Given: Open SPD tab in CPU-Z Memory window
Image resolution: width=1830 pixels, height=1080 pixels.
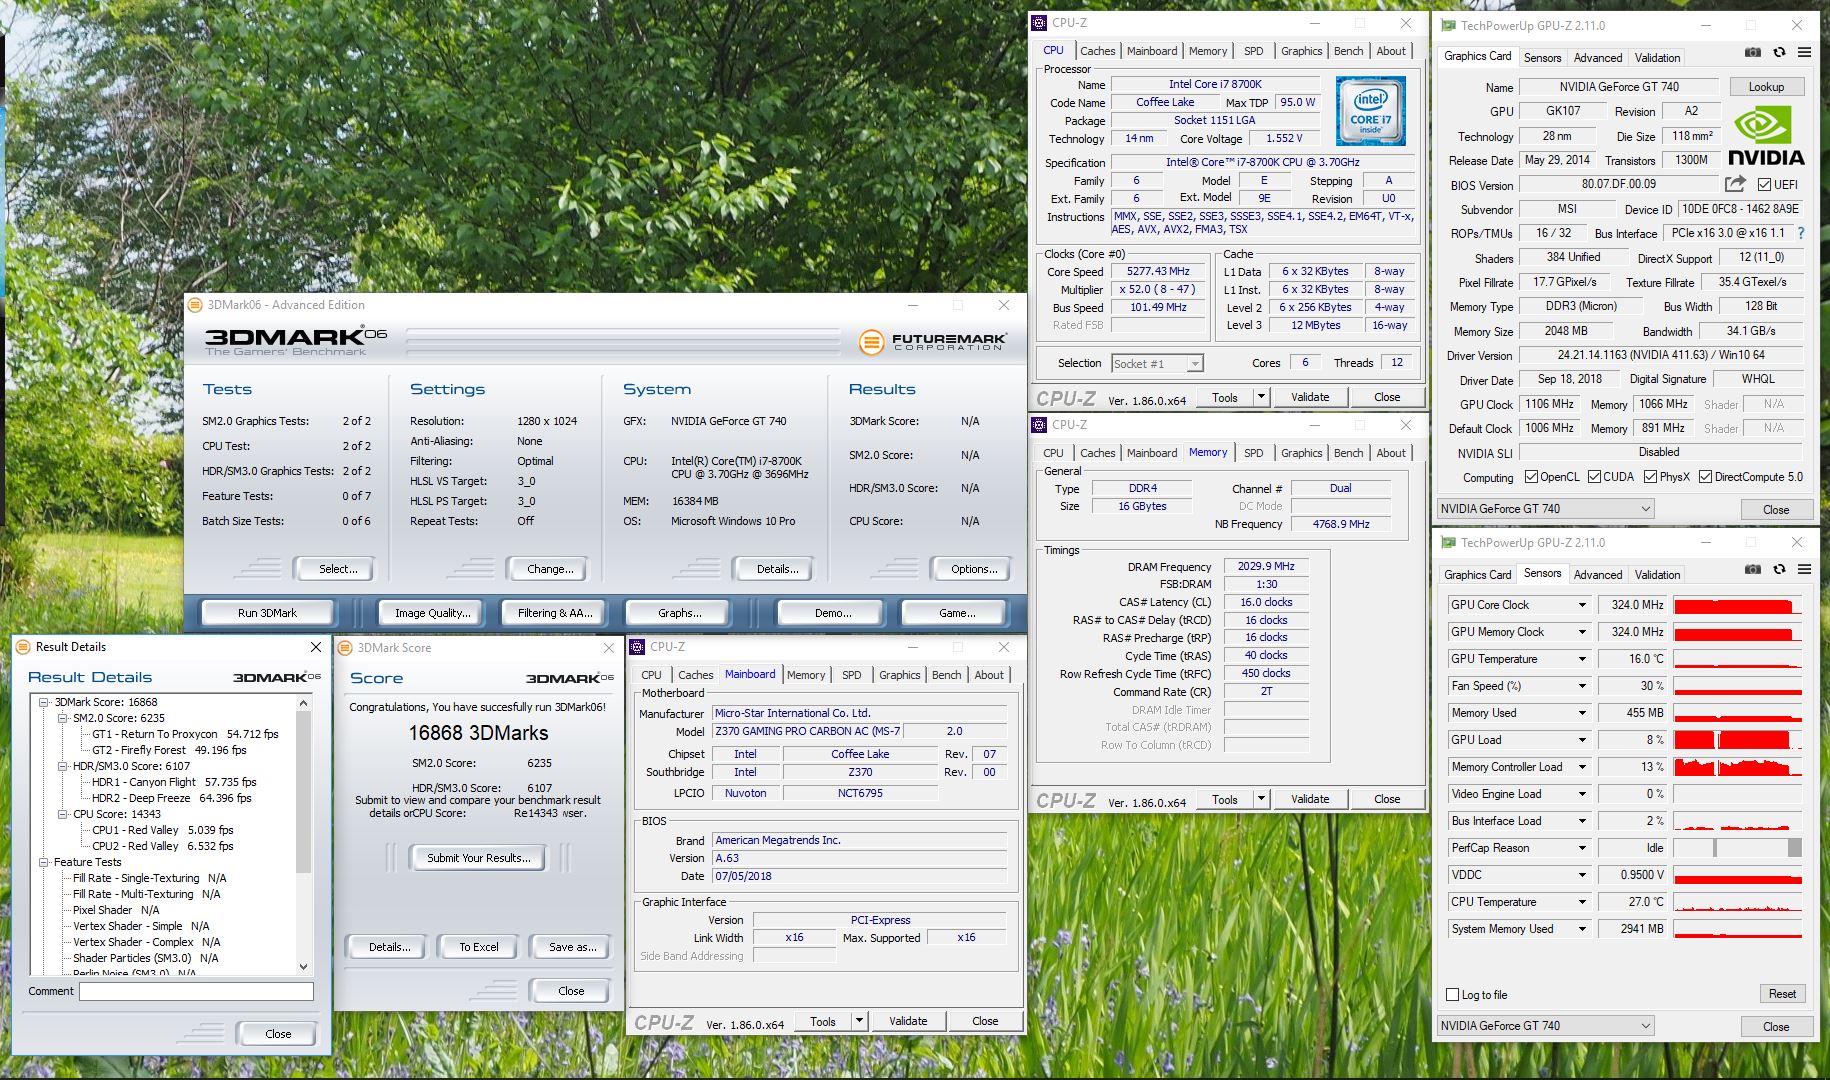Looking at the screenshot, I should click(x=1253, y=453).
